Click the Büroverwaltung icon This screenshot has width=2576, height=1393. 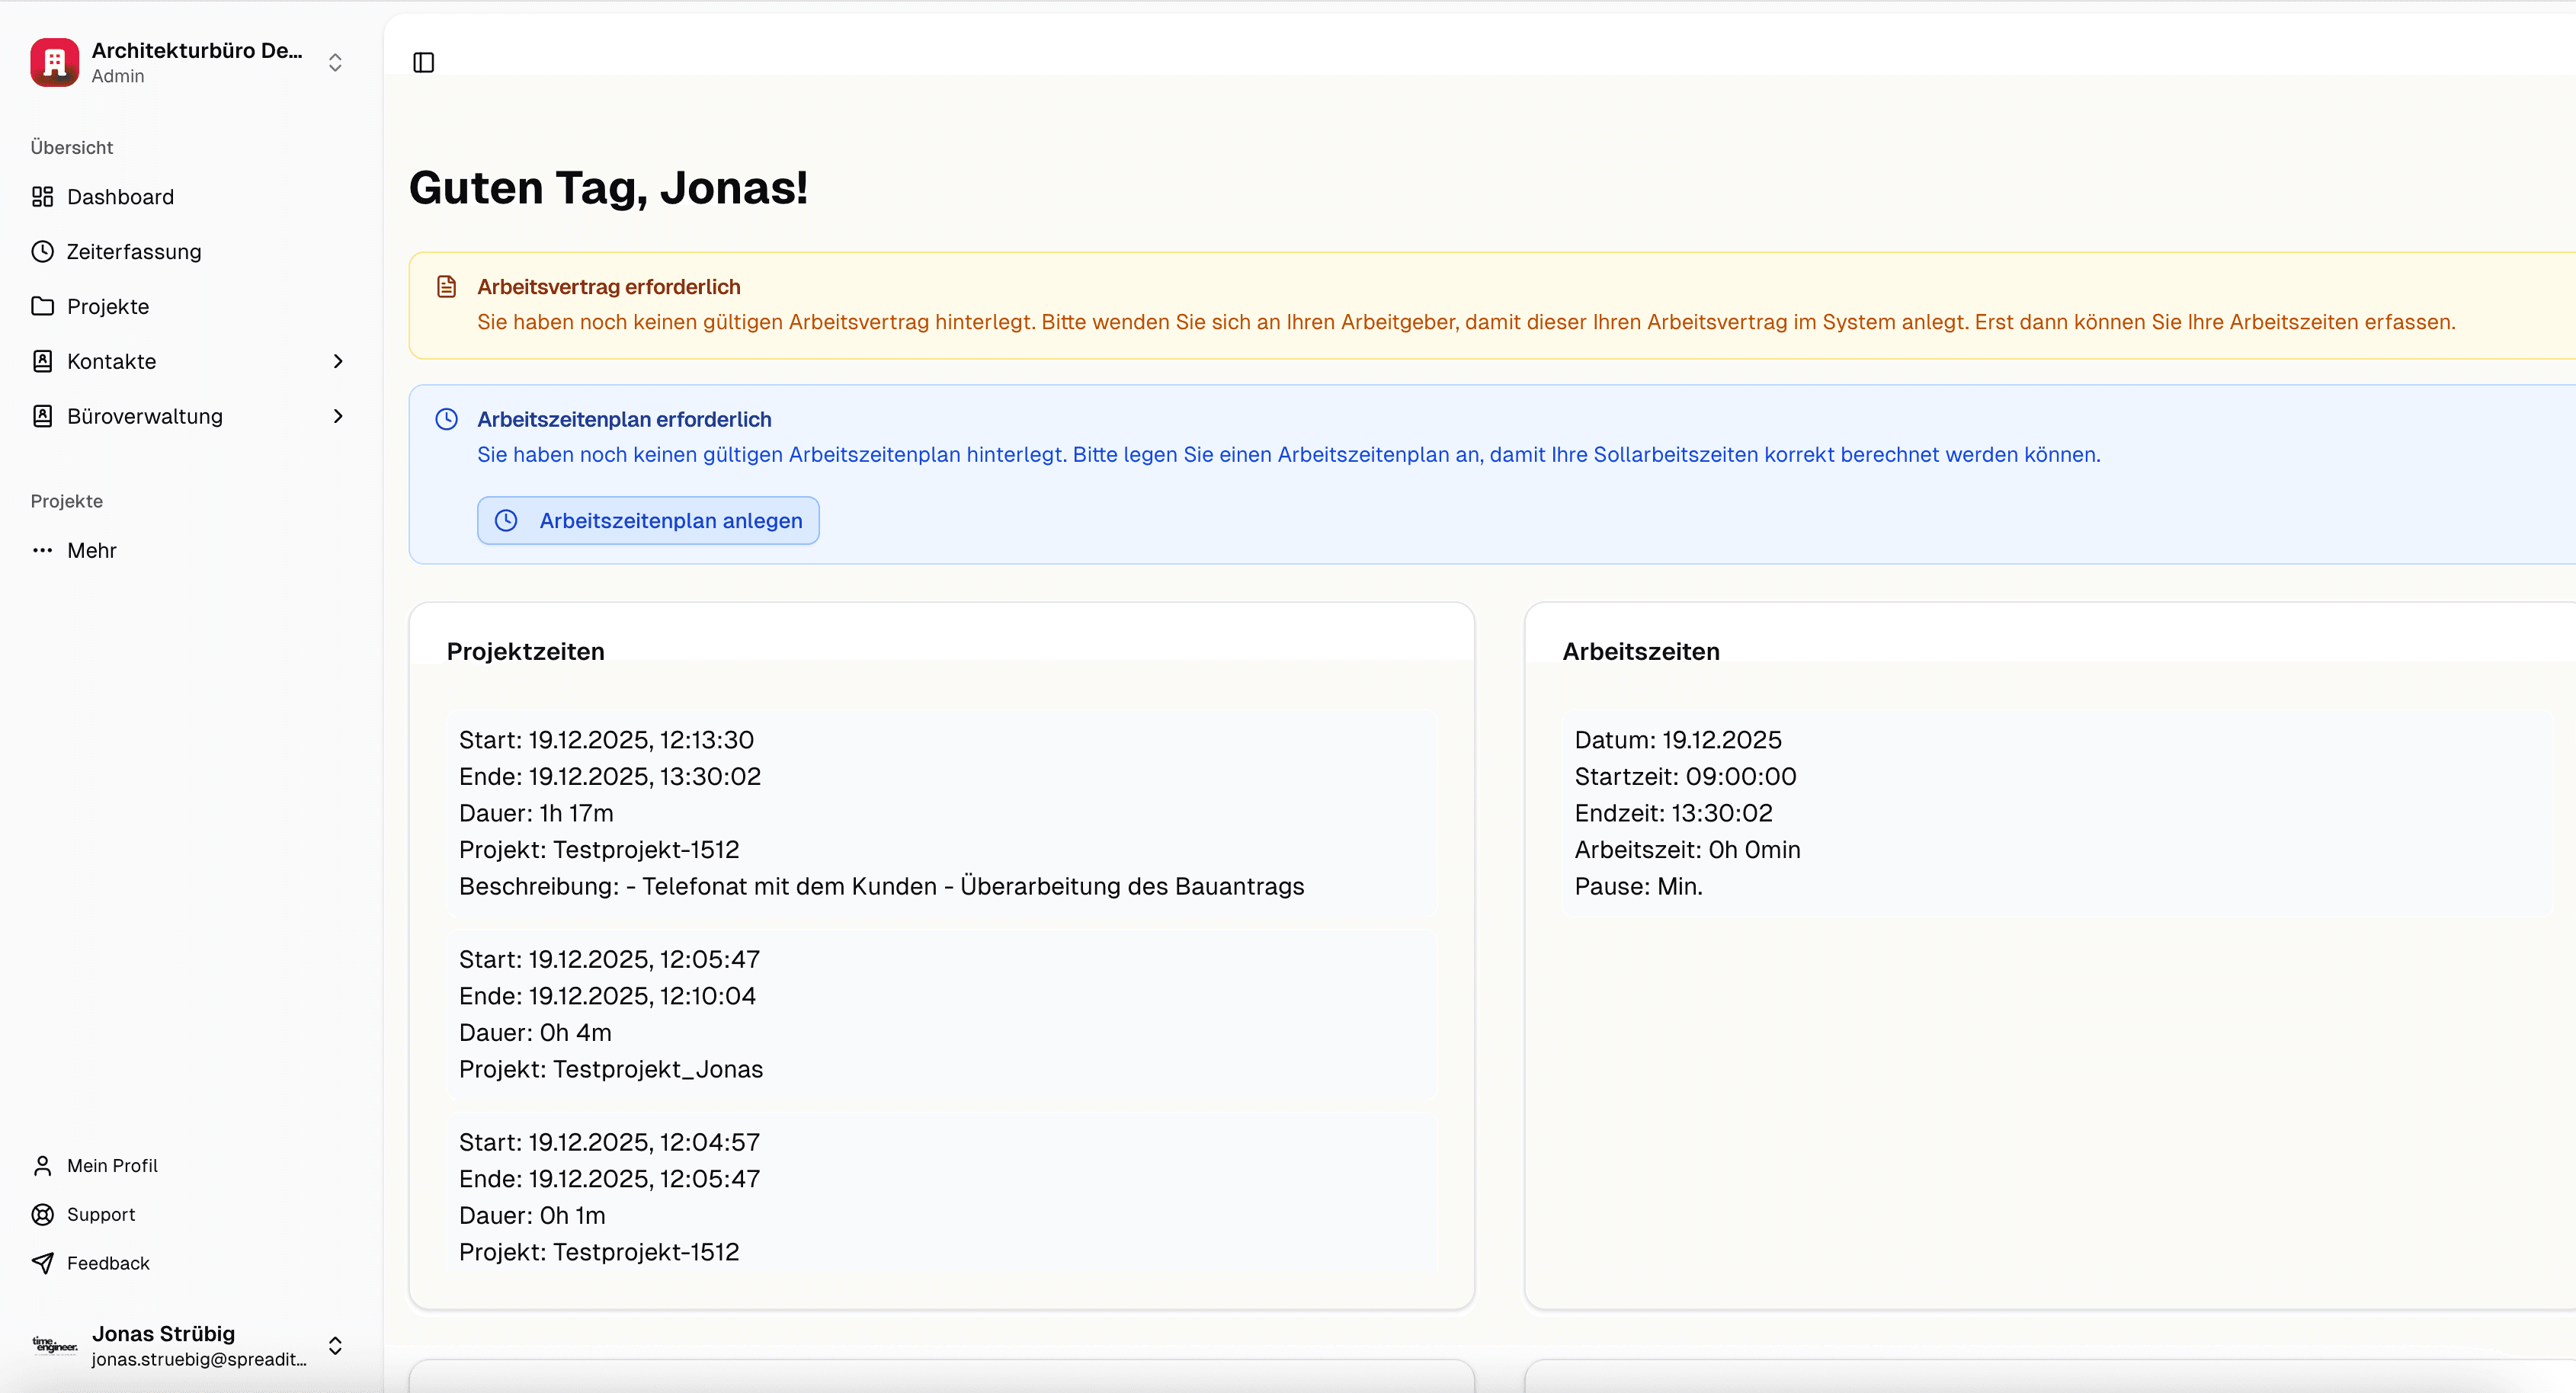point(43,416)
